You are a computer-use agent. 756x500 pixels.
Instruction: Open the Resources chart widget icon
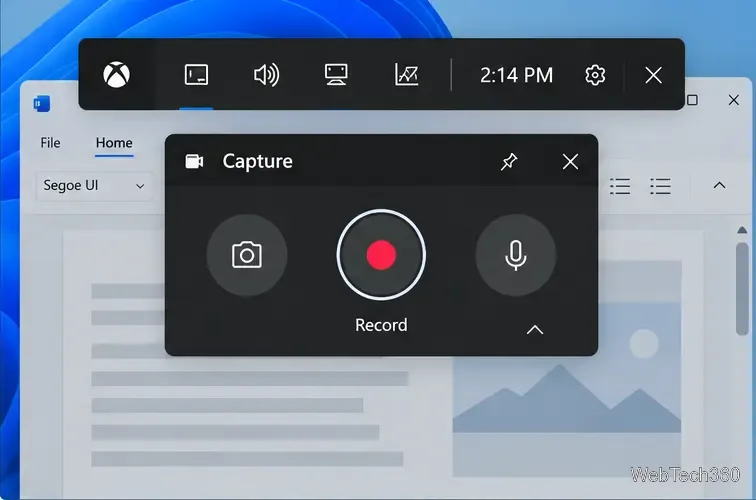pyautogui.click(x=406, y=75)
